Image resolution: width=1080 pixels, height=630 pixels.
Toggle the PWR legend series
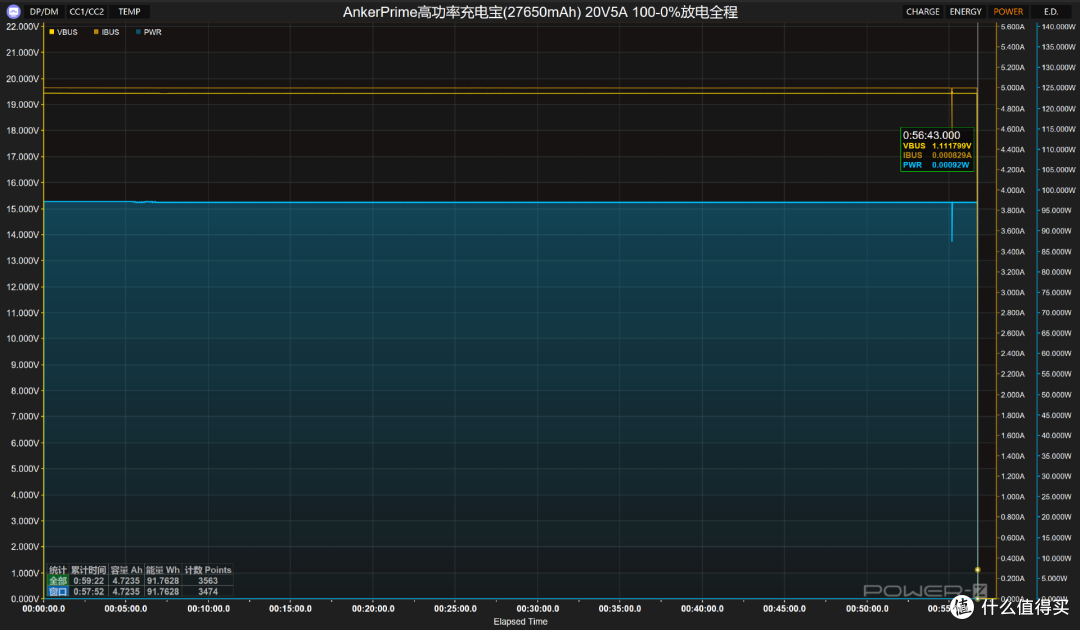(149, 32)
